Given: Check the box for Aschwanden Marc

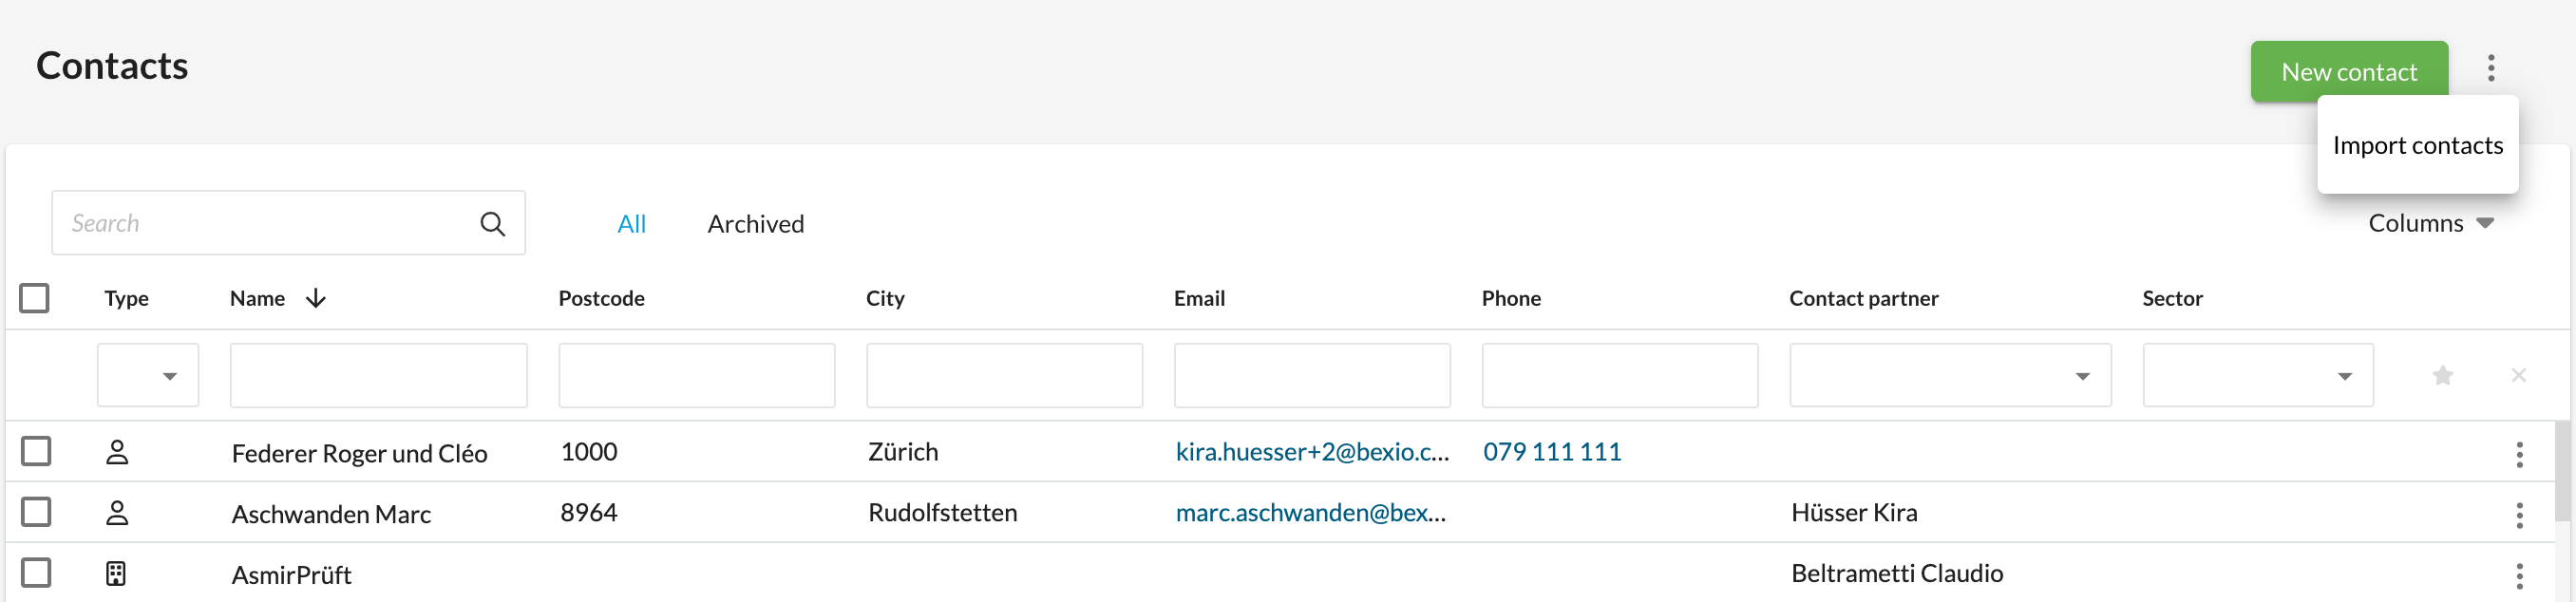Looking at the screenshot, I should 36,512.
